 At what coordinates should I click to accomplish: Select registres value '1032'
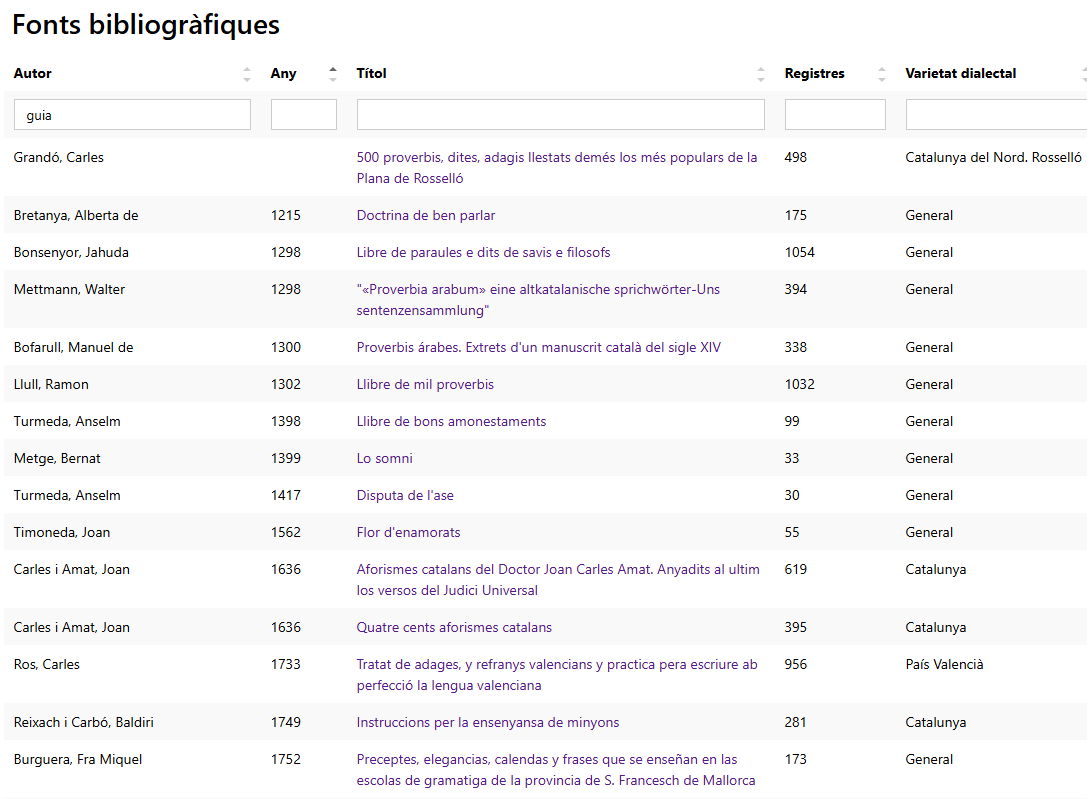coord(799,385)
